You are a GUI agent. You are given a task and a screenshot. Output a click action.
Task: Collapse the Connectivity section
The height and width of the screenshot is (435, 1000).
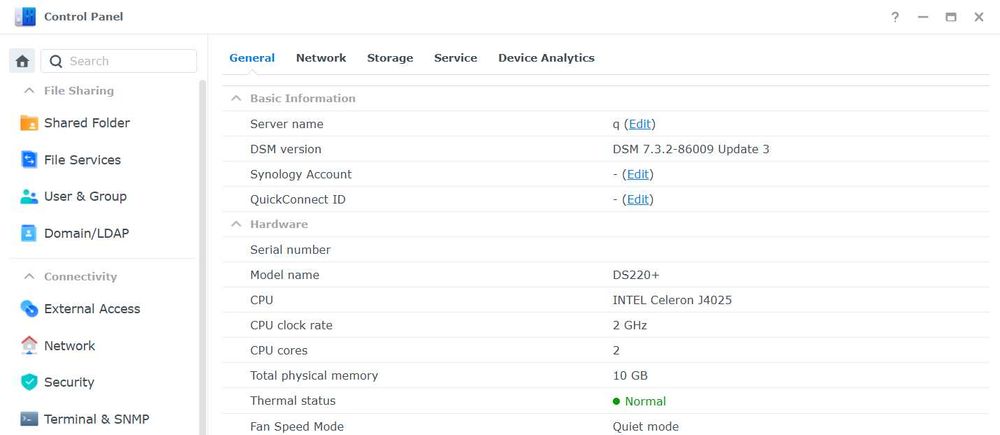(29, 277)
